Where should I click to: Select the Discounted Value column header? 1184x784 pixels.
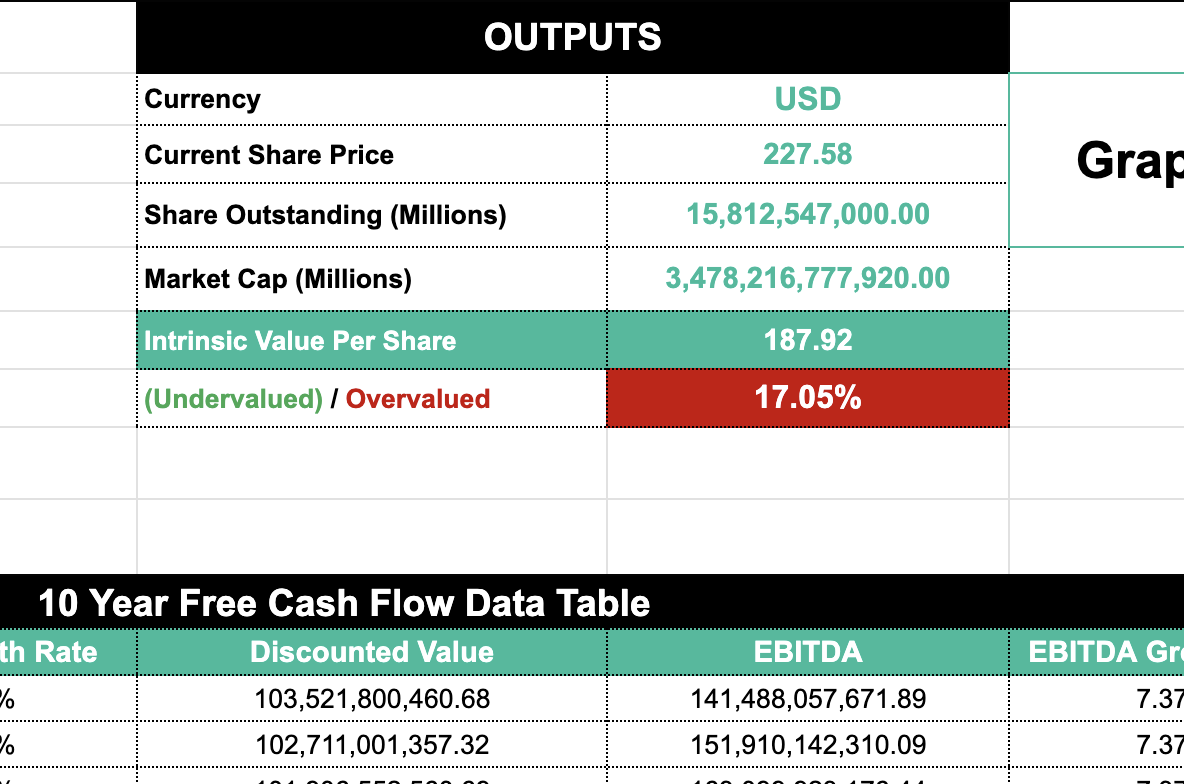372,652
